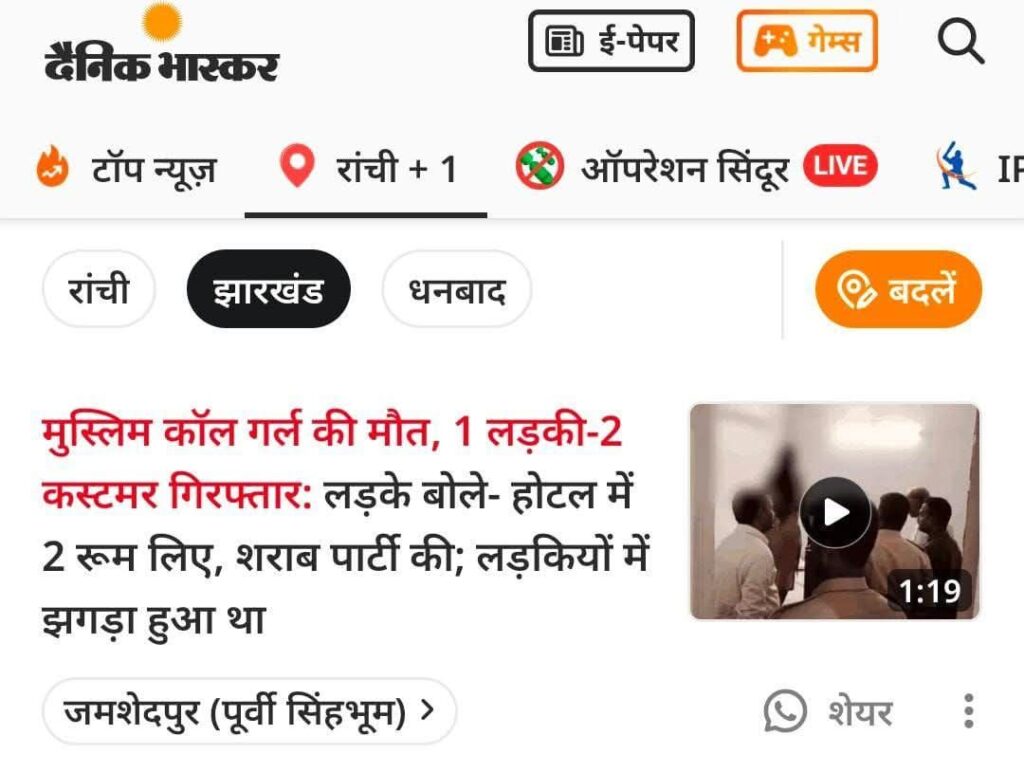1024x772 pixels.
Task: Select the झारखंड filter chip
Action: (268, 289)
